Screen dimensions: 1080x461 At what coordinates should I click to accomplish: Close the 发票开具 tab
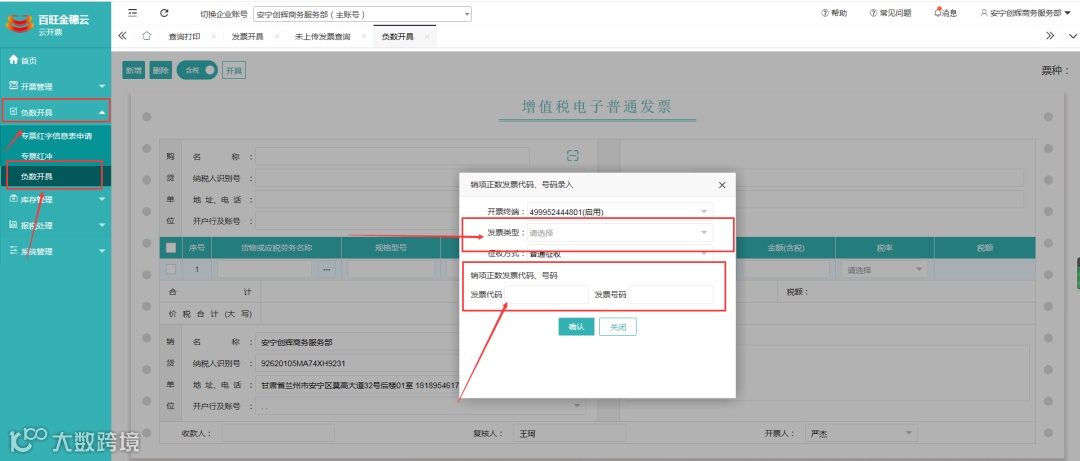(x=277, y=37)
